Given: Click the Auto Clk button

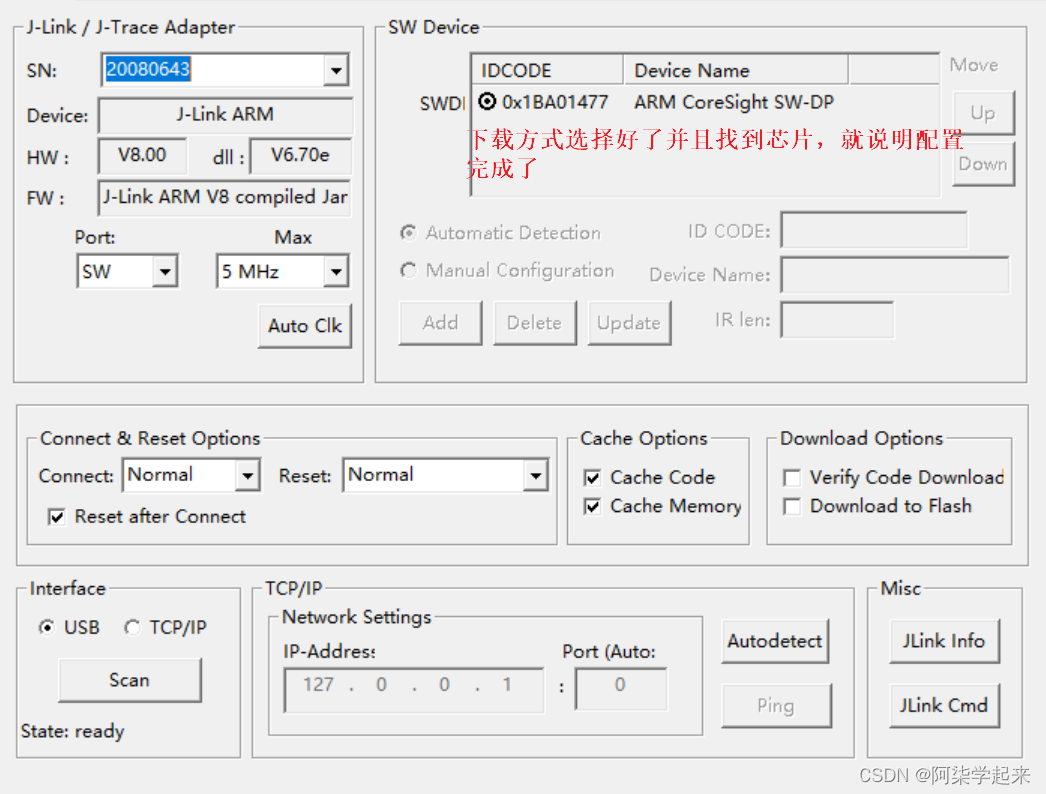Looking at the screenshot, I should (305, 325).
